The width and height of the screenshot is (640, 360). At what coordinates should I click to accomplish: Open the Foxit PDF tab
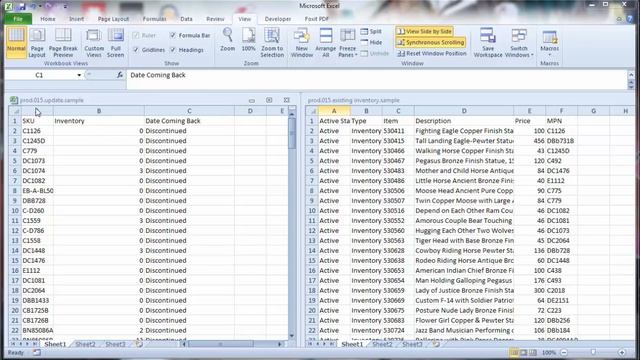point(316,19)
